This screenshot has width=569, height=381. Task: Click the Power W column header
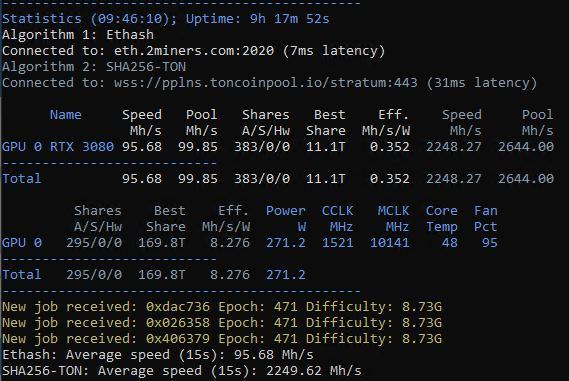286,218
